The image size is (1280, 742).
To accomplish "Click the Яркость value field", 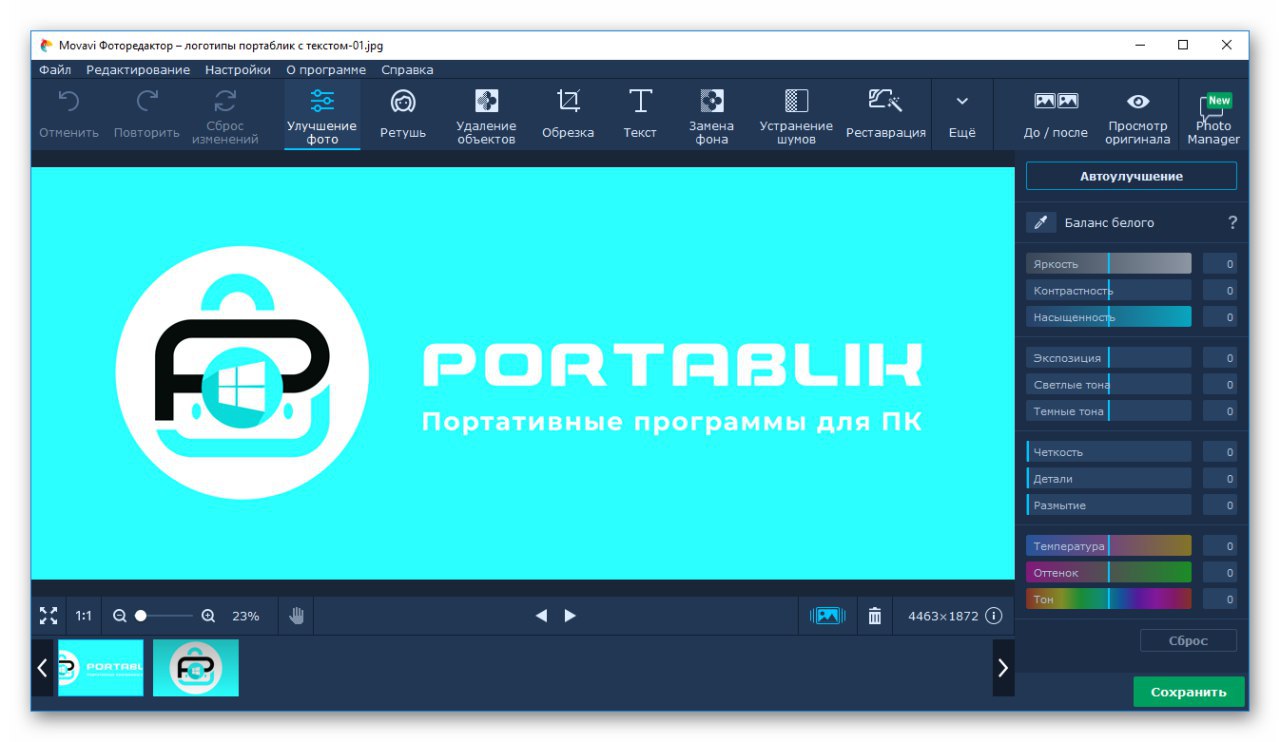I will 1220,264.
